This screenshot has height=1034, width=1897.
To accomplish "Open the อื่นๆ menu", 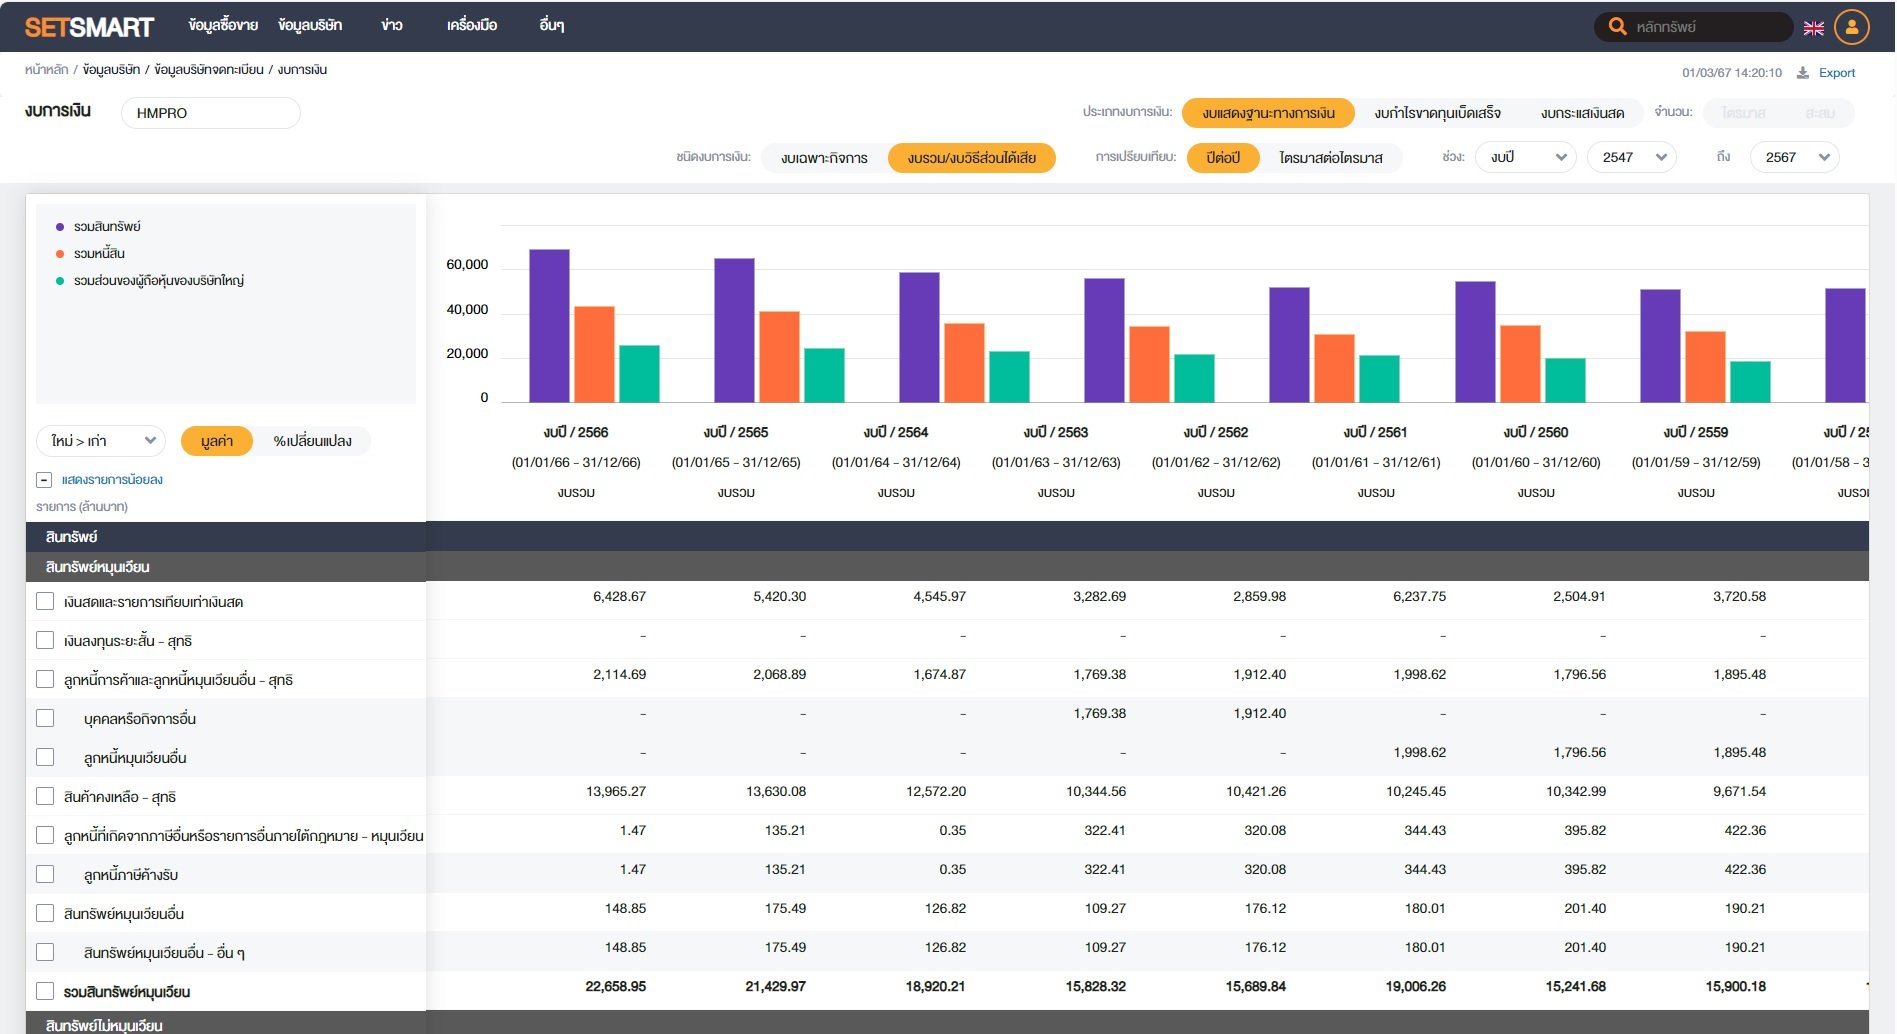I will (x=551, y=26).
